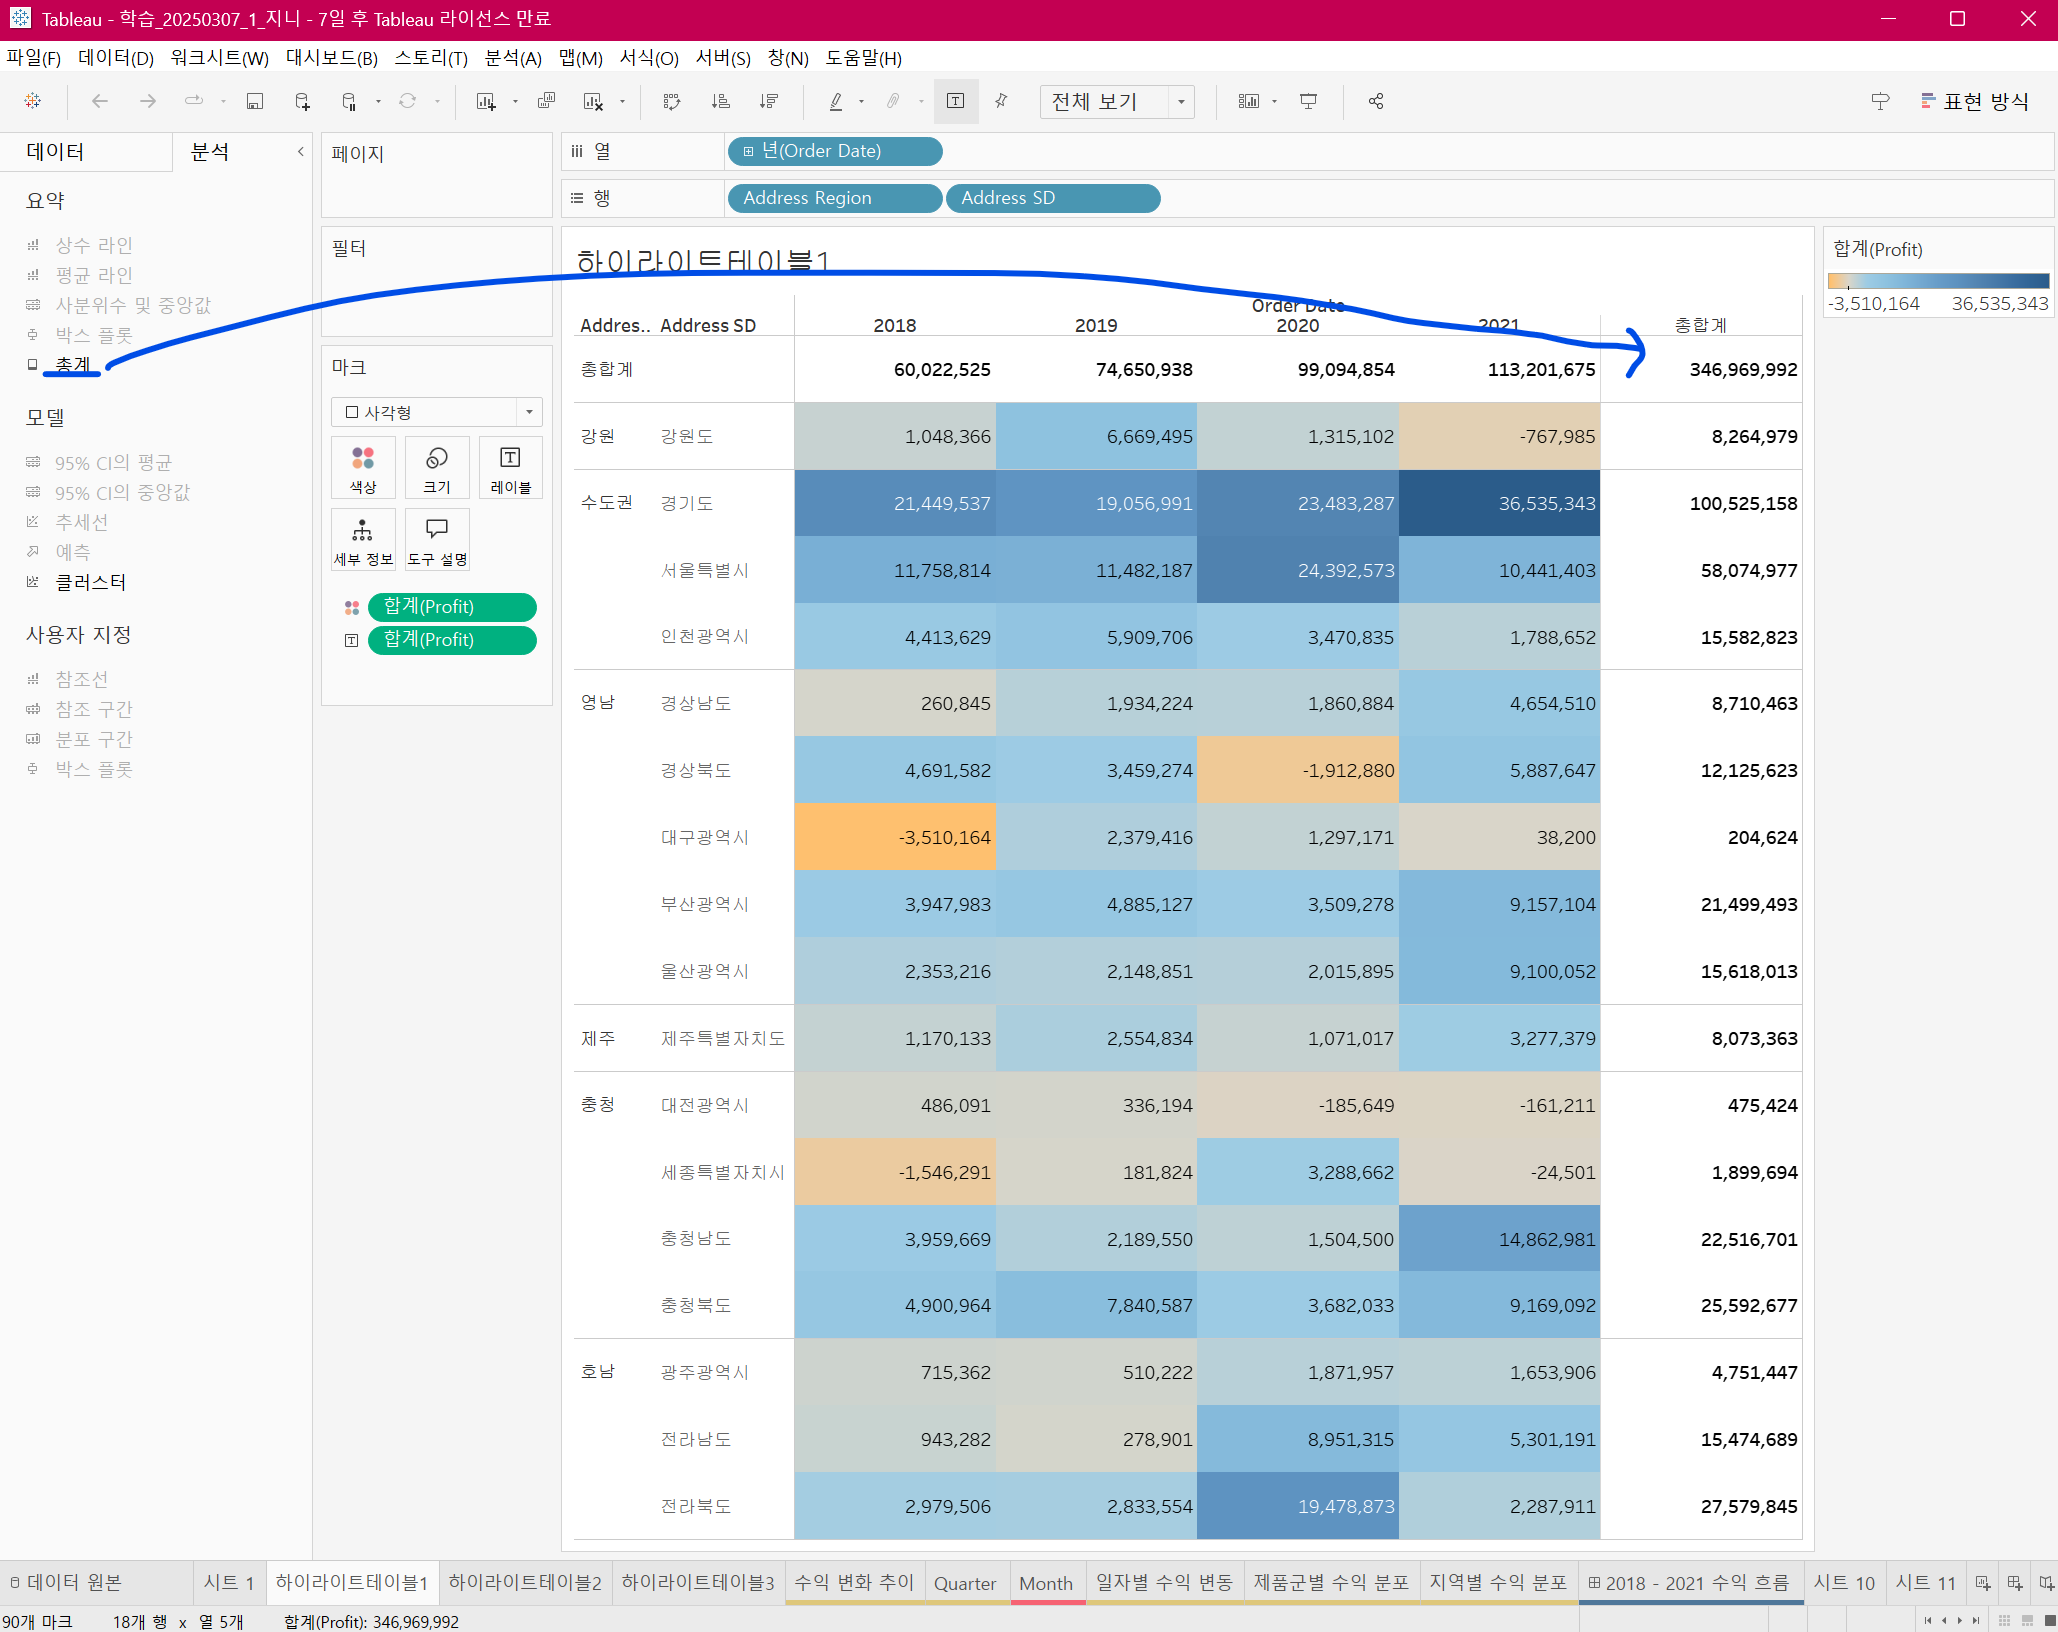The width and height of the screenshot is (2058, 1632).
Task: Click the Save icon in toolbar
Action: pos(255,101)
